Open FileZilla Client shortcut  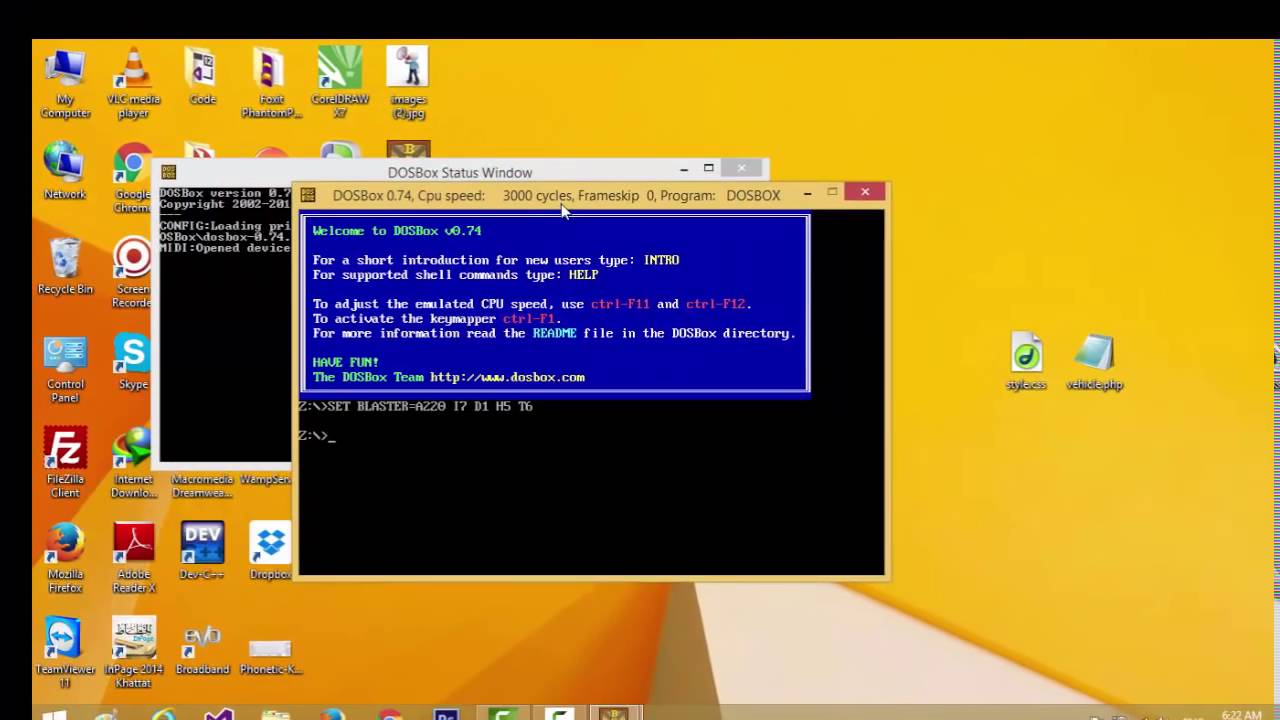[x=65, y=463]
